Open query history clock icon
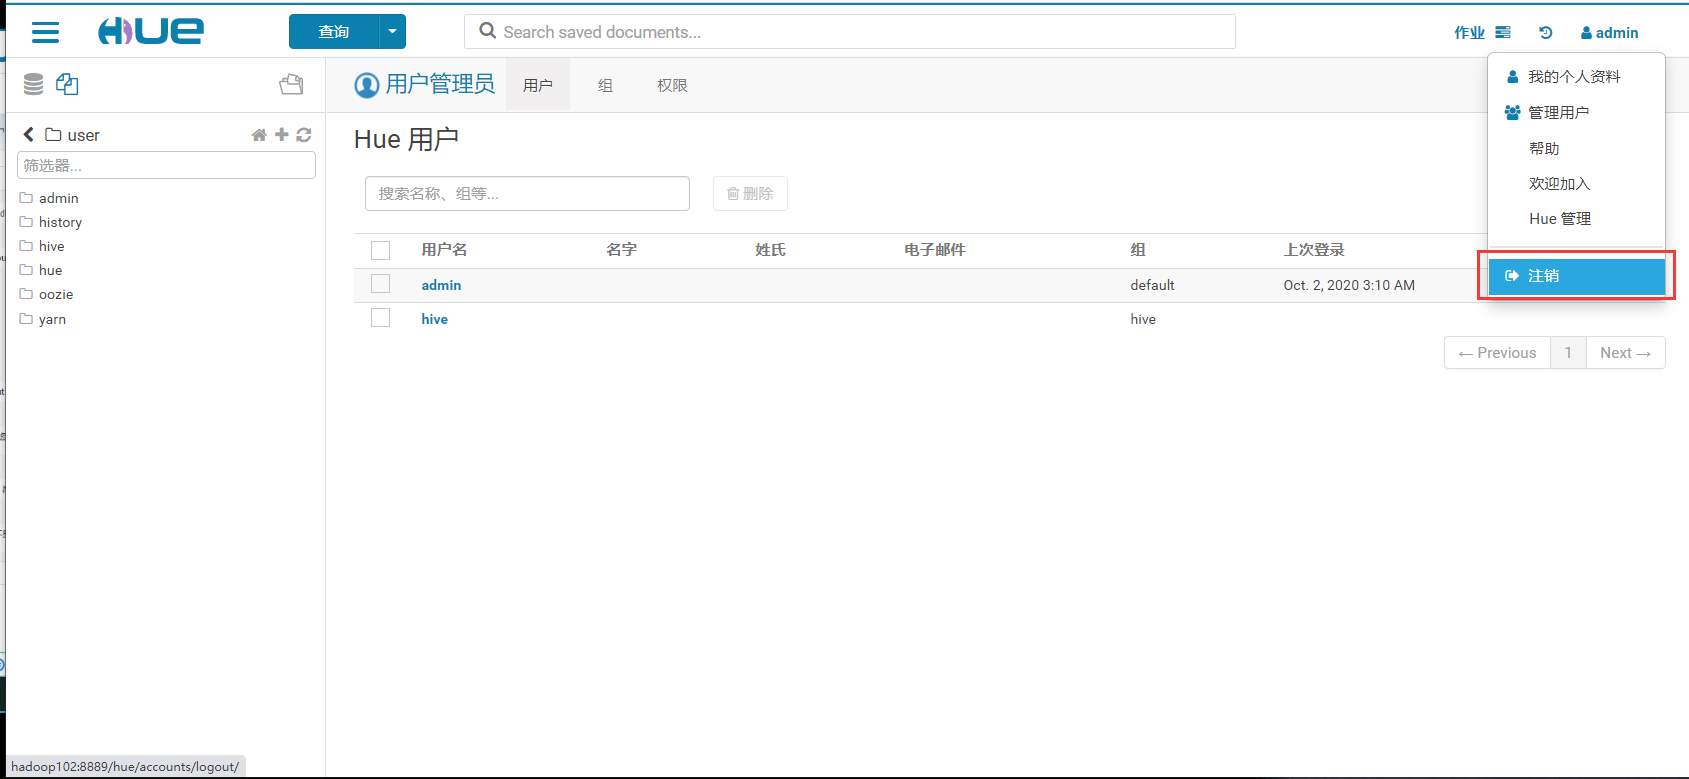Image resolution: width=1689 pixels, height=779 pixels. [1546, 33]
